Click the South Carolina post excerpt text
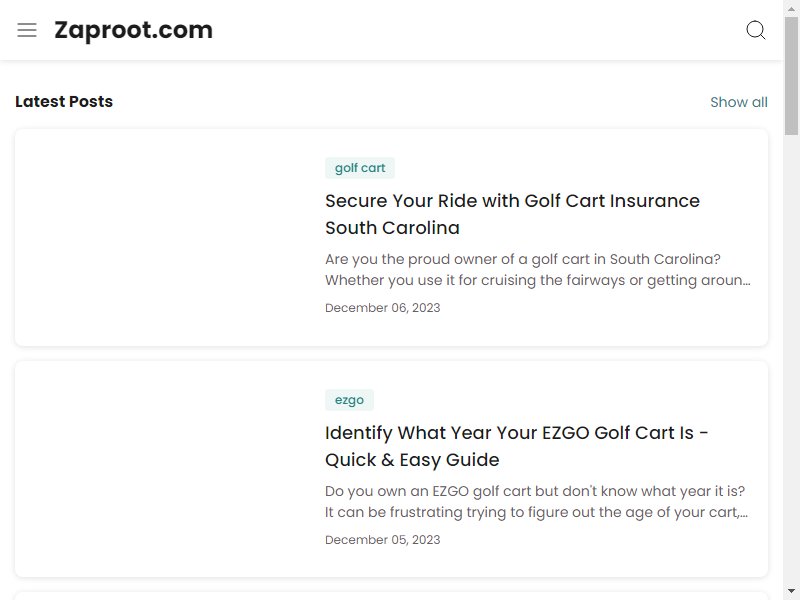Screen dimensions: 800x600 click(x=538, y=269)
